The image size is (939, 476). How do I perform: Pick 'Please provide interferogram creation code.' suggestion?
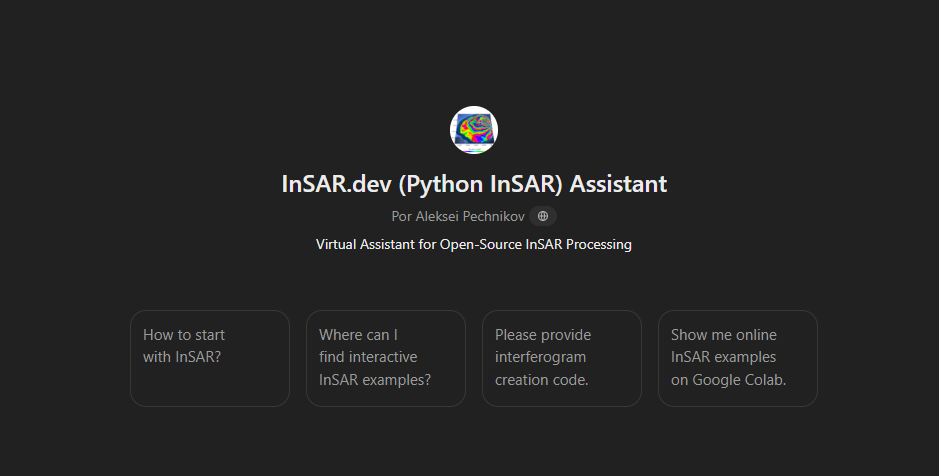tap(561, 358)
